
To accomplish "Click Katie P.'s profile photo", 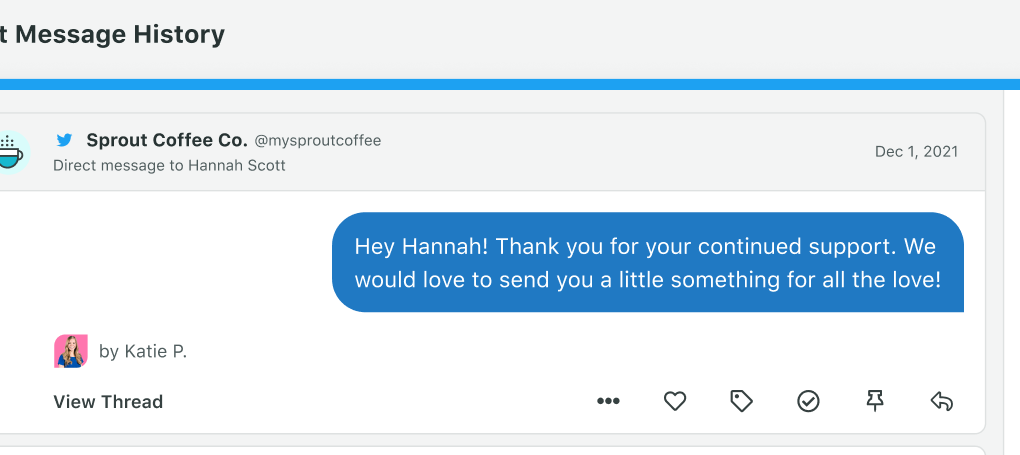I will 70,352.
